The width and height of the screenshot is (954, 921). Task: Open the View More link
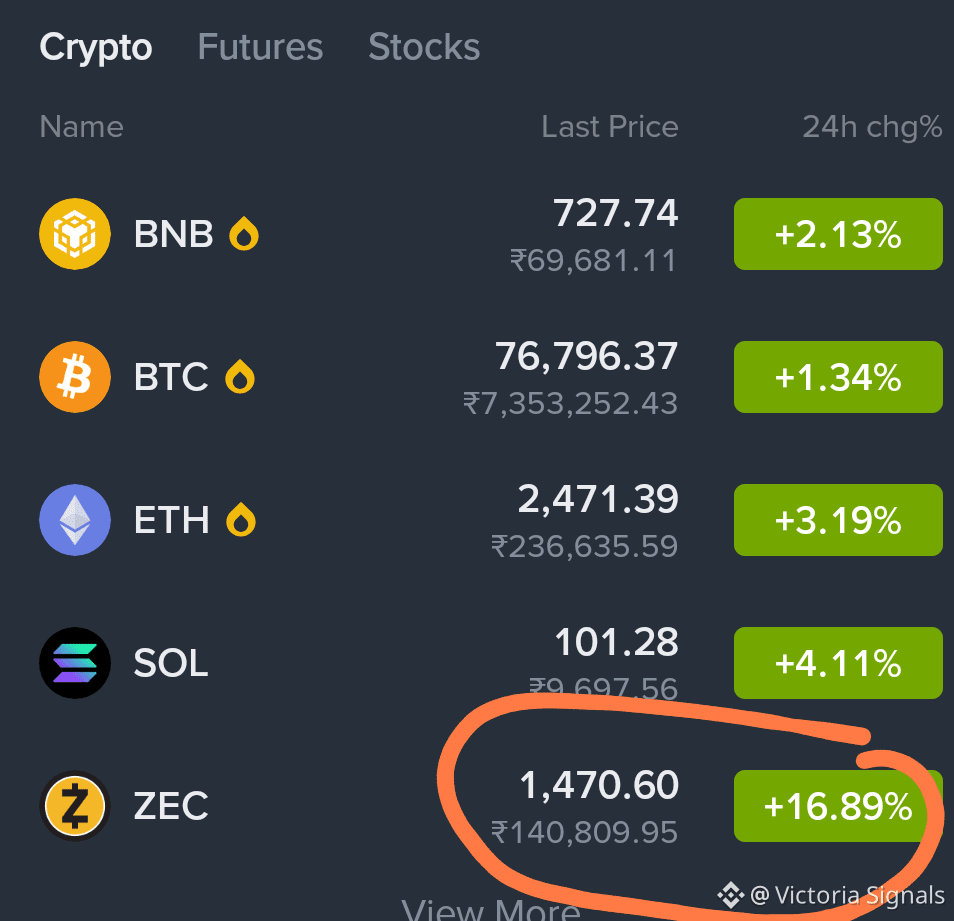pos(490,909)
